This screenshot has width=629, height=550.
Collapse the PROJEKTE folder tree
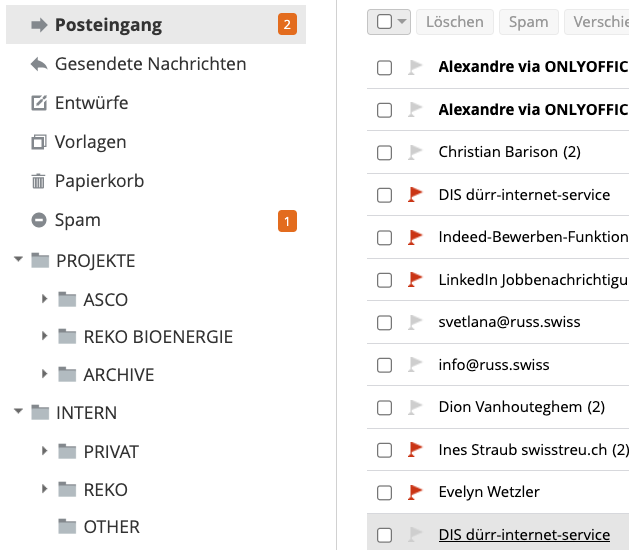click(x=18, y=259)
